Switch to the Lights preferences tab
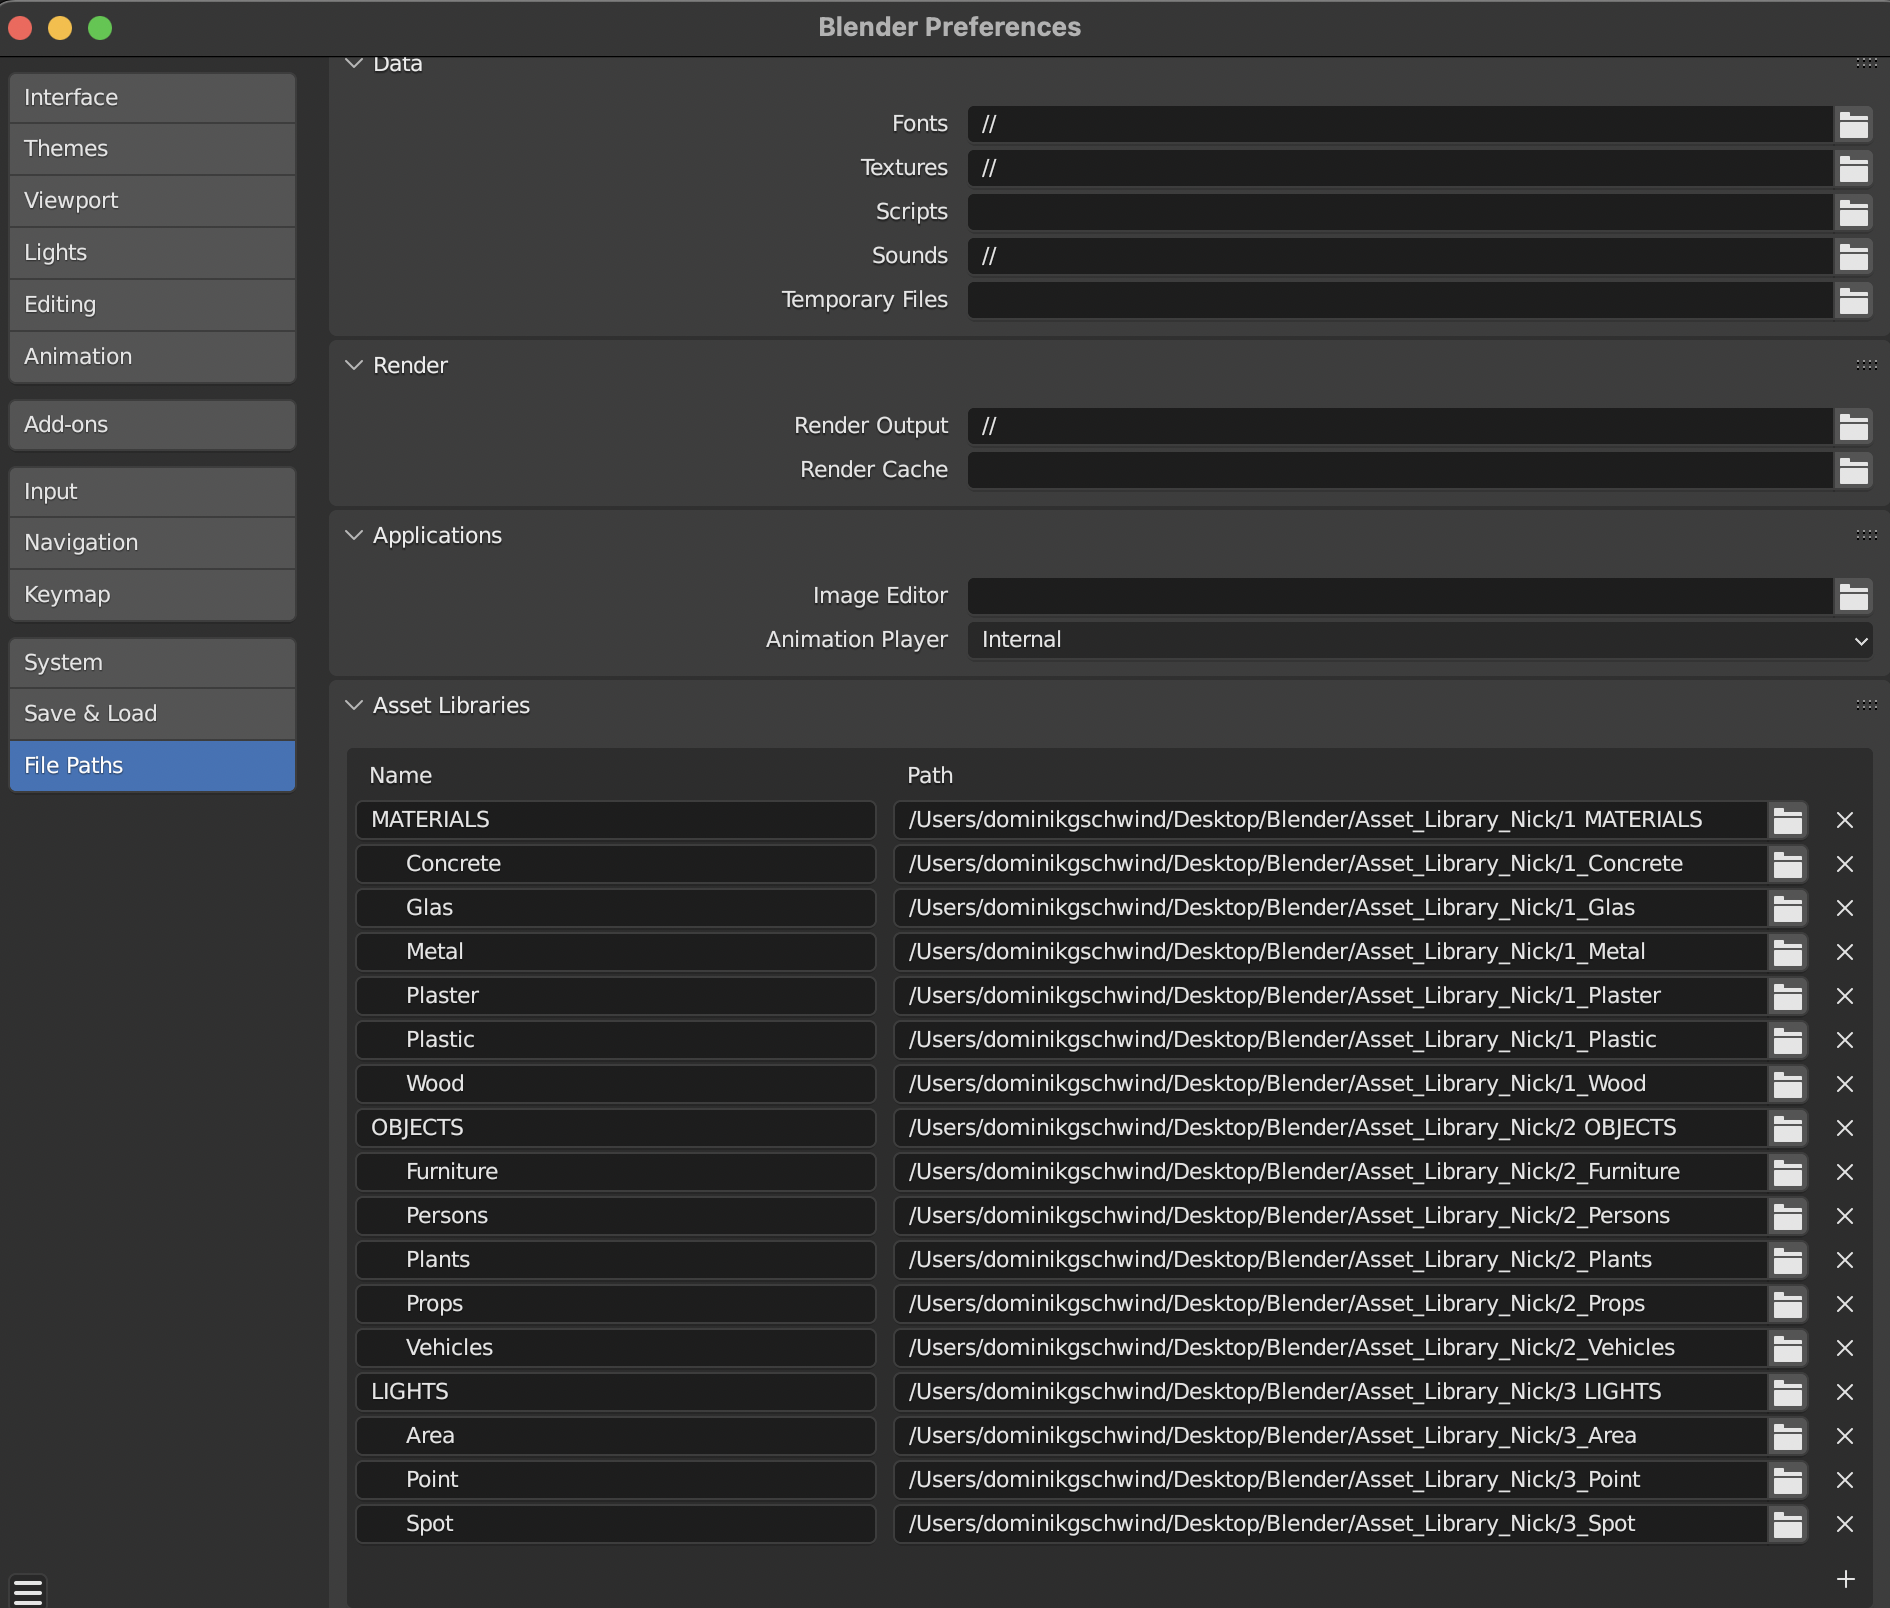 click(x=152, y=253)
